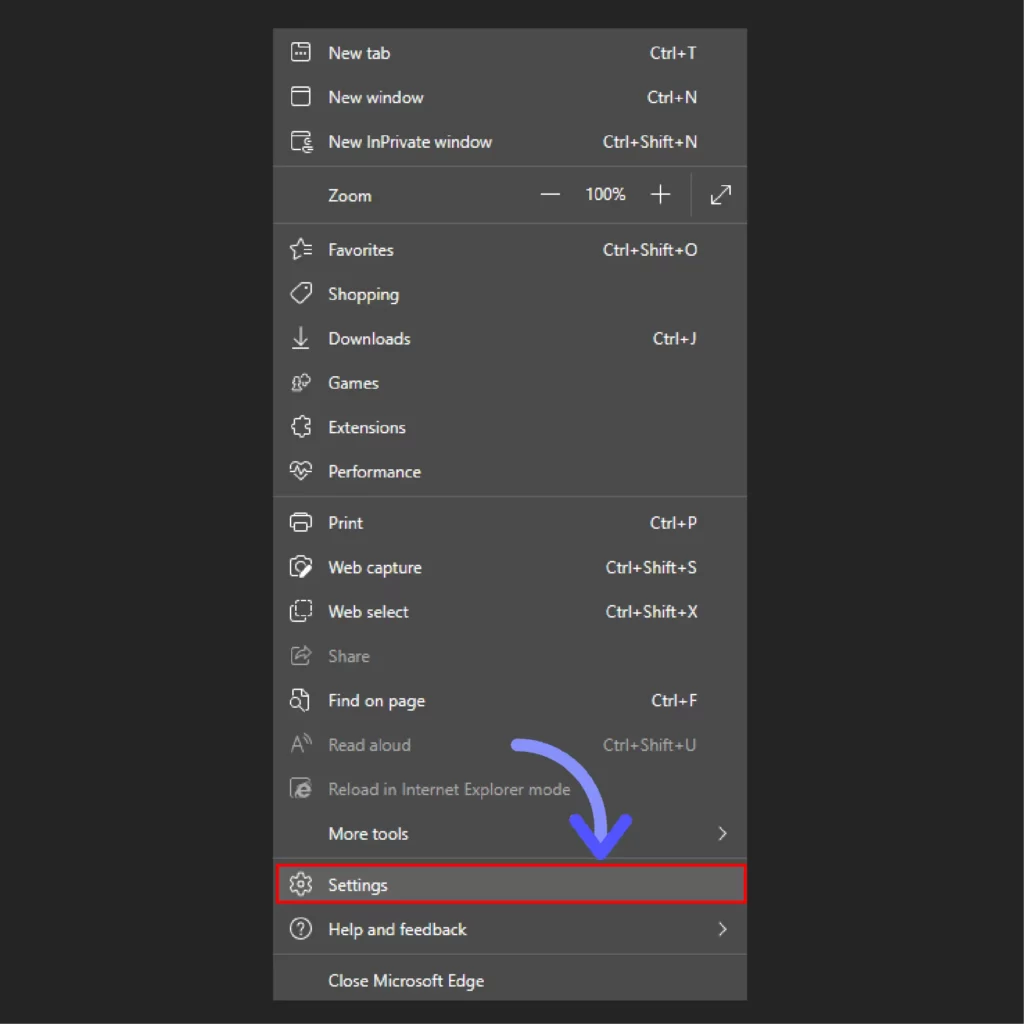1024x1024 pixels.
Task: Open a New tab from the menu
Action: pos(509,53)
